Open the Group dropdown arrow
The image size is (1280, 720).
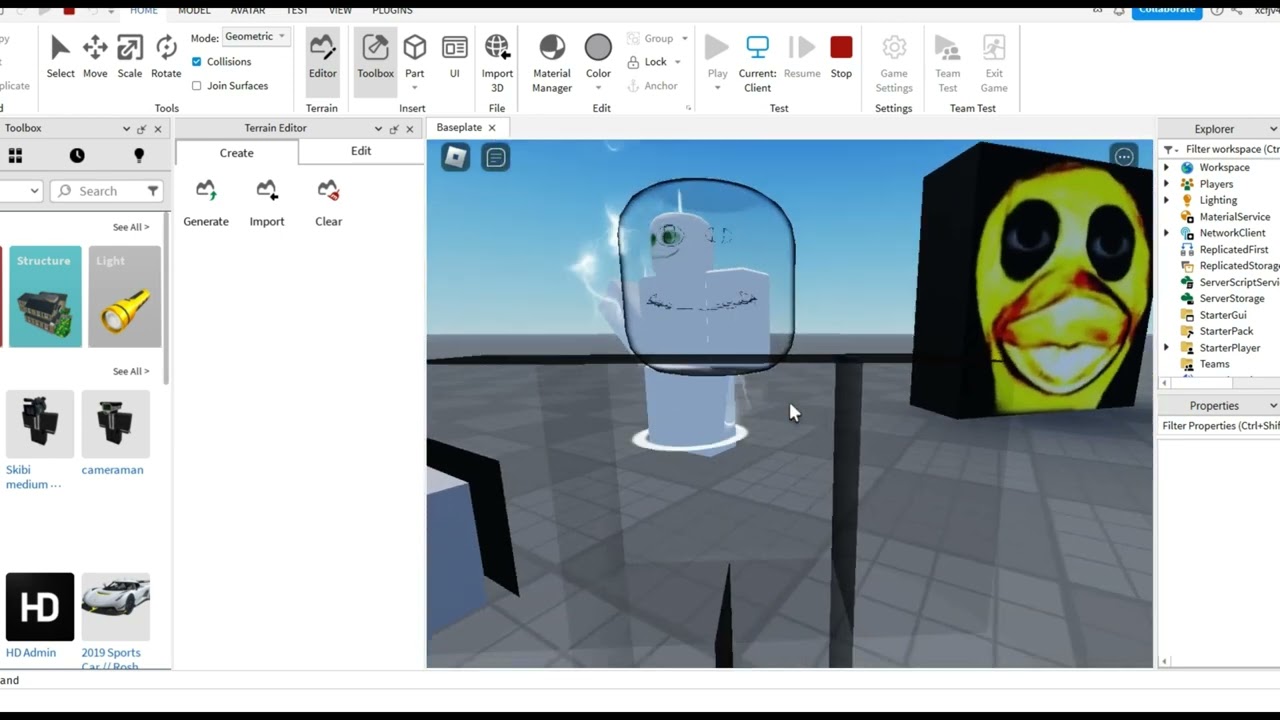[x=684, y=39]
